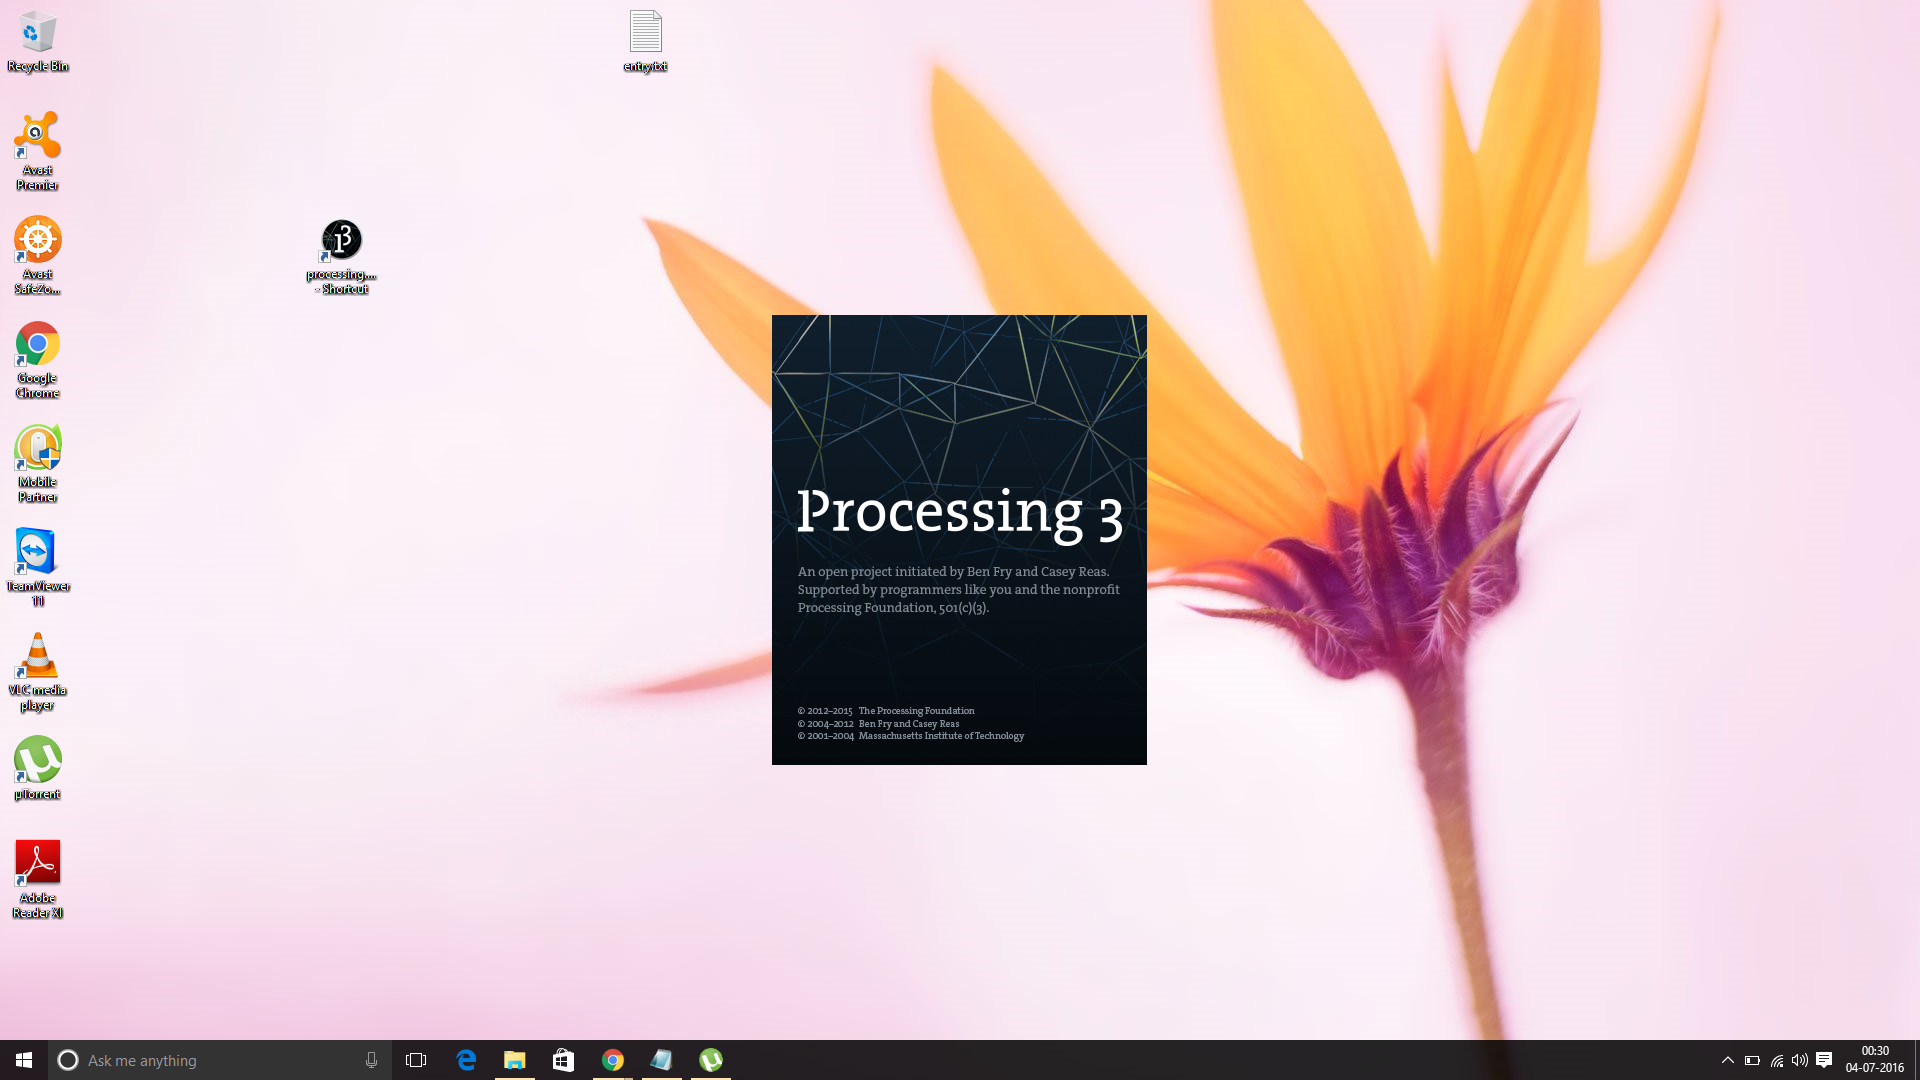Click the Processing 3 splash screen
Image resolution: width=1920 pixels, height=1080 pixels.
coord(959,540)
